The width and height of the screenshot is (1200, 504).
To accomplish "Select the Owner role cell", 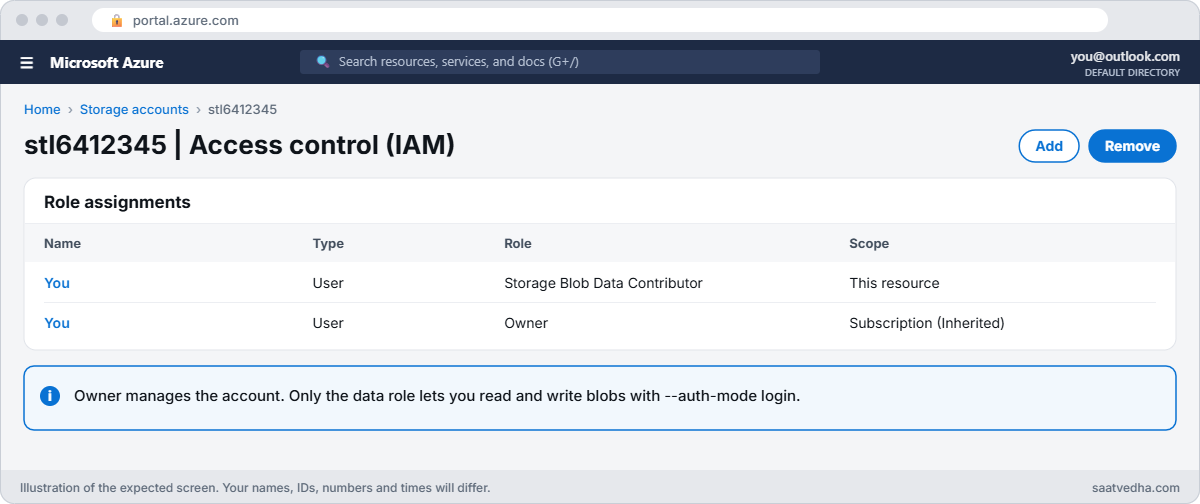I will [x=526, y=323].
